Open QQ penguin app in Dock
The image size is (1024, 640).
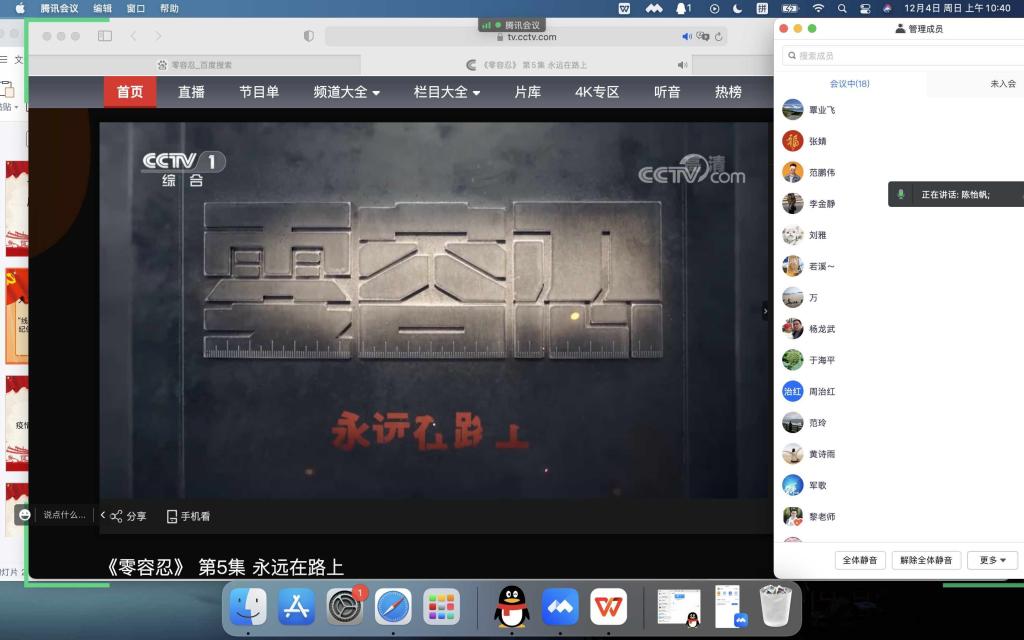512,607
